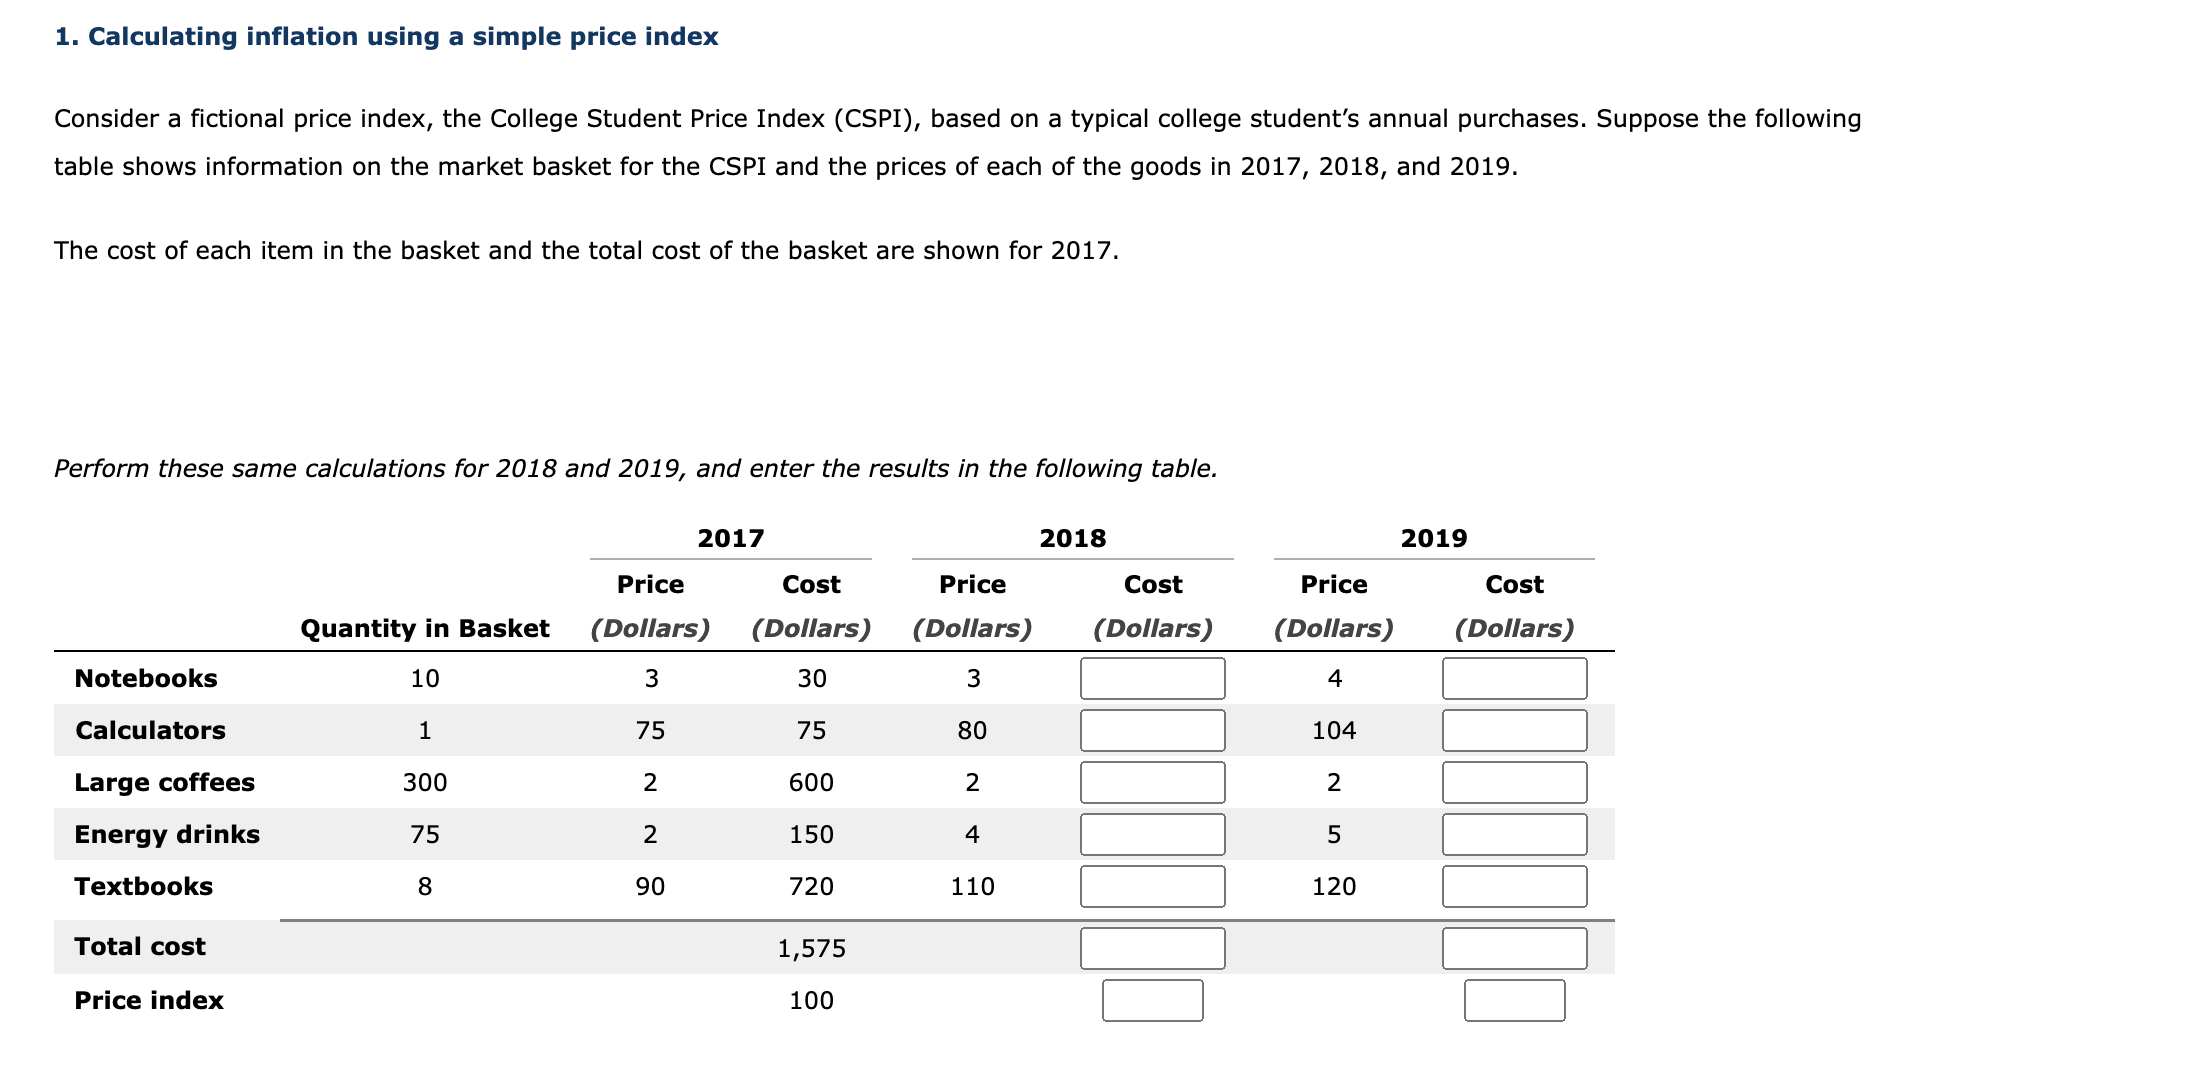Click the 2018 Cost field for Textbooks
Image resolution: width=2200 pixels, height=1080 pixels.
[x=1152, y=886]
